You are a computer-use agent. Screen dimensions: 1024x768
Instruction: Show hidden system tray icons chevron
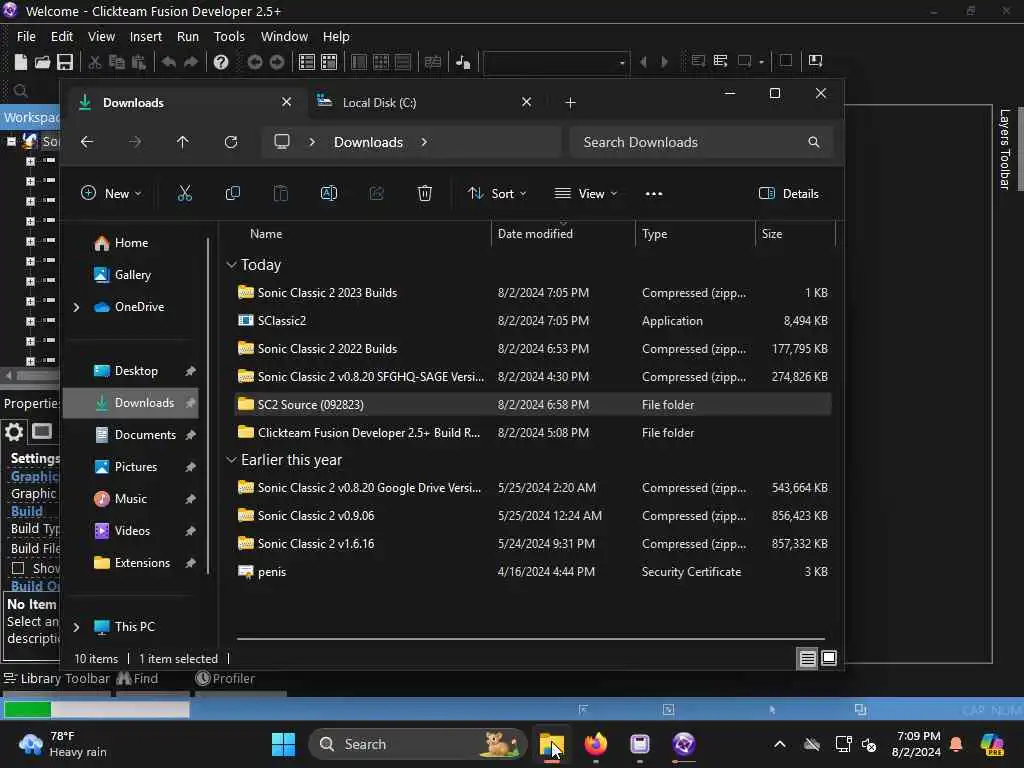[x=780, y=744]
